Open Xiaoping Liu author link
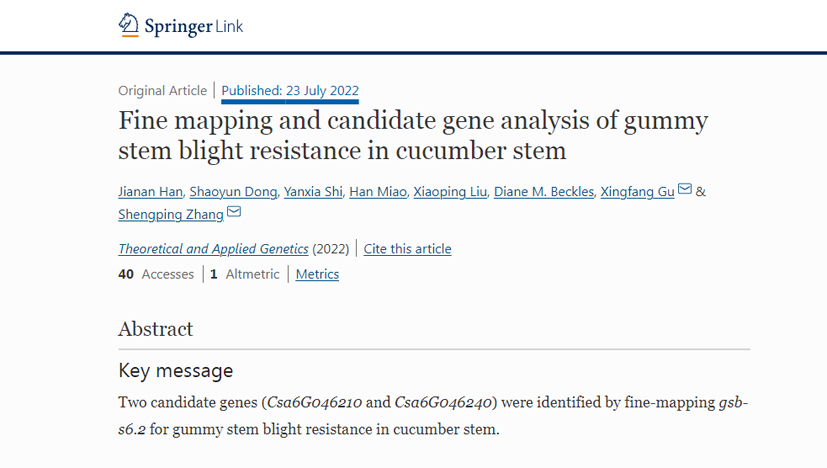Screen dimensions: 827x468 click(x=450, y=192)
